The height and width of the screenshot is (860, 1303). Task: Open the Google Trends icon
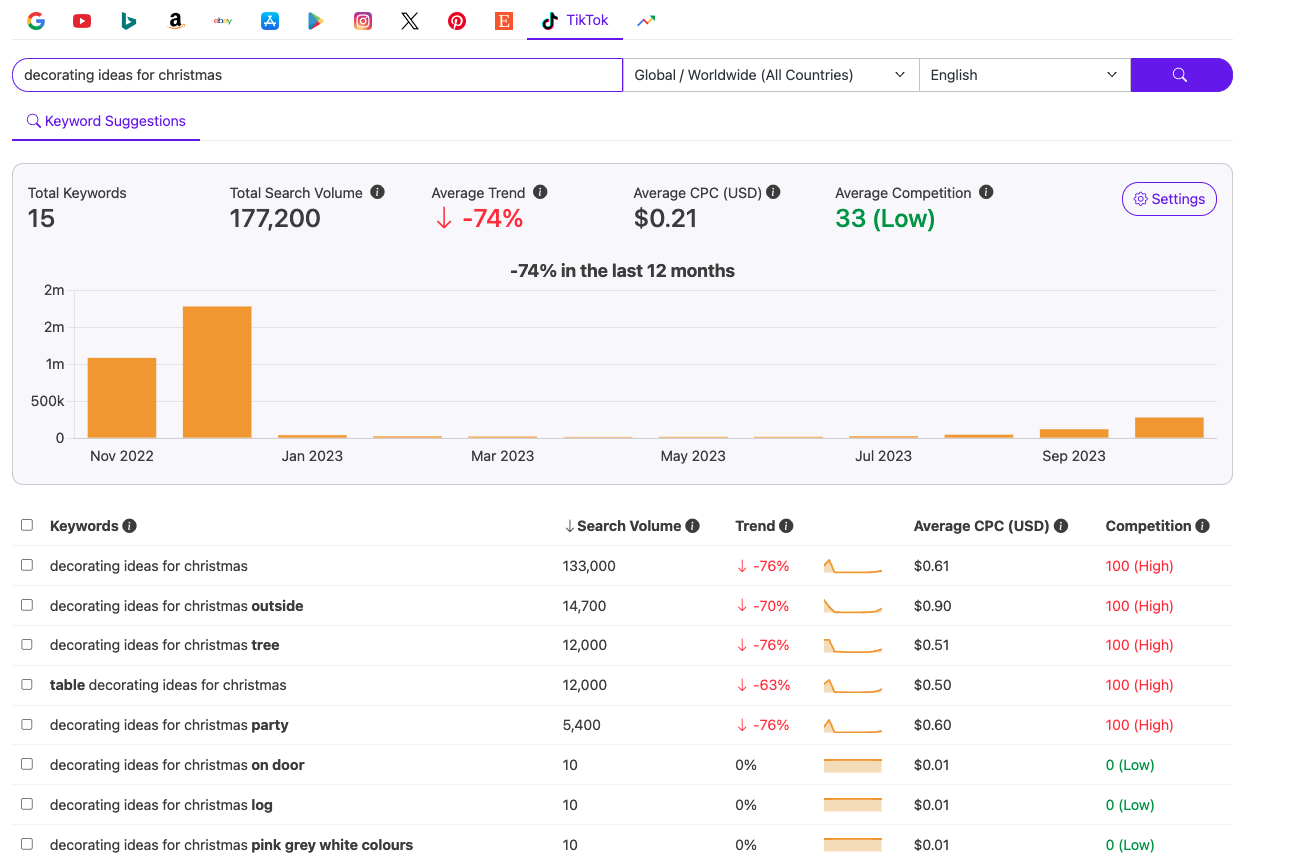(x=645, y=20)
